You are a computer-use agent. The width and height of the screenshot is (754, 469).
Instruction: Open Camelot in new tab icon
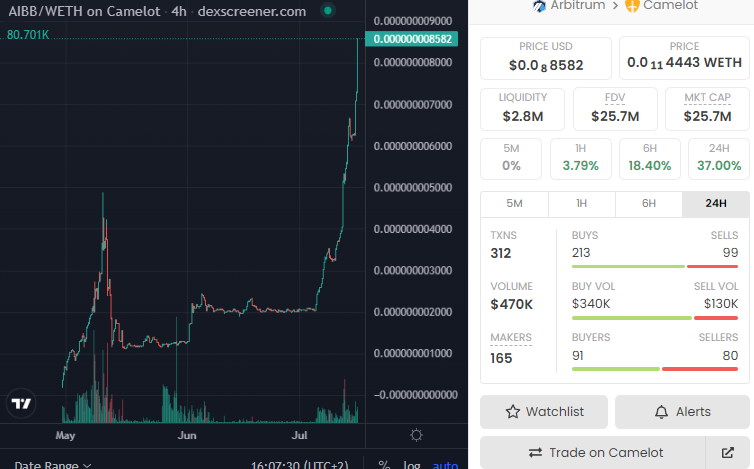coord(728,453)
